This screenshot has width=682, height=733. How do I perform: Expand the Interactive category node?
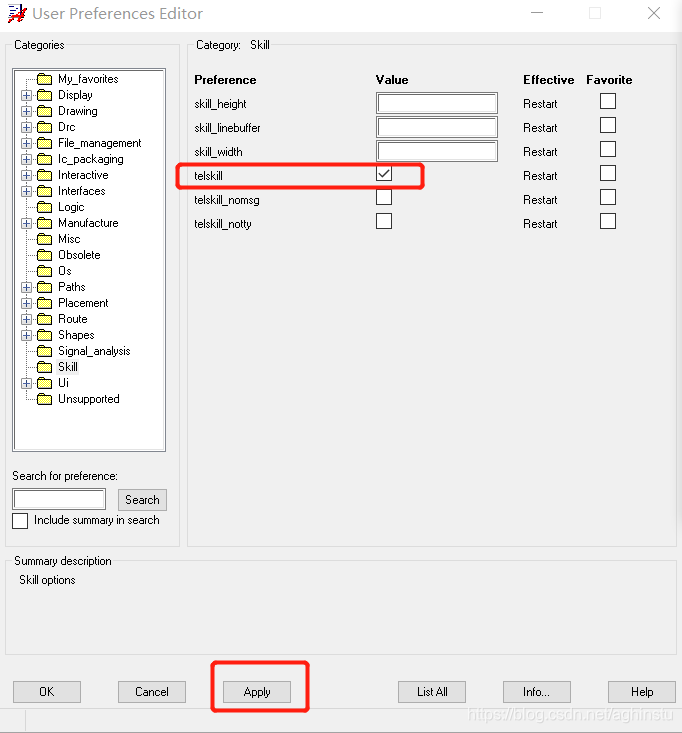click(x=27, y=175)
